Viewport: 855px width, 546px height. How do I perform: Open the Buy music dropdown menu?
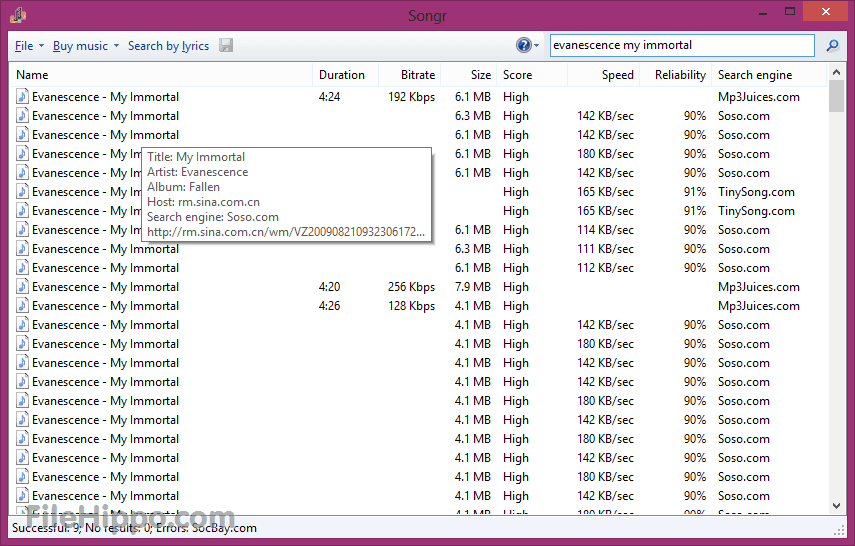tap(86, 46)
